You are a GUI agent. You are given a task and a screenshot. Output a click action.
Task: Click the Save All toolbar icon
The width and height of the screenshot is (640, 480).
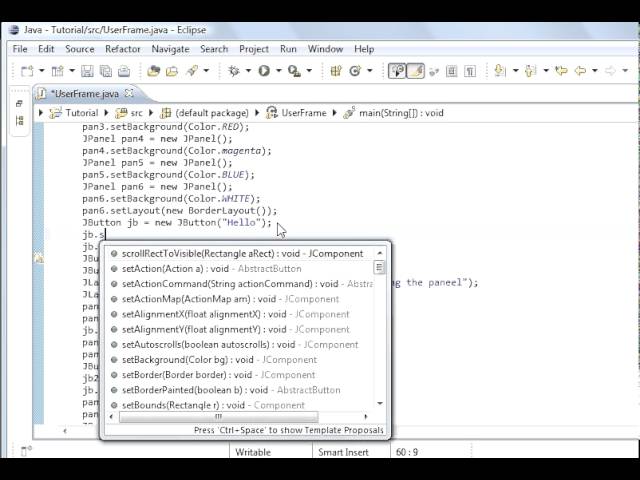(x=106, y=71)
